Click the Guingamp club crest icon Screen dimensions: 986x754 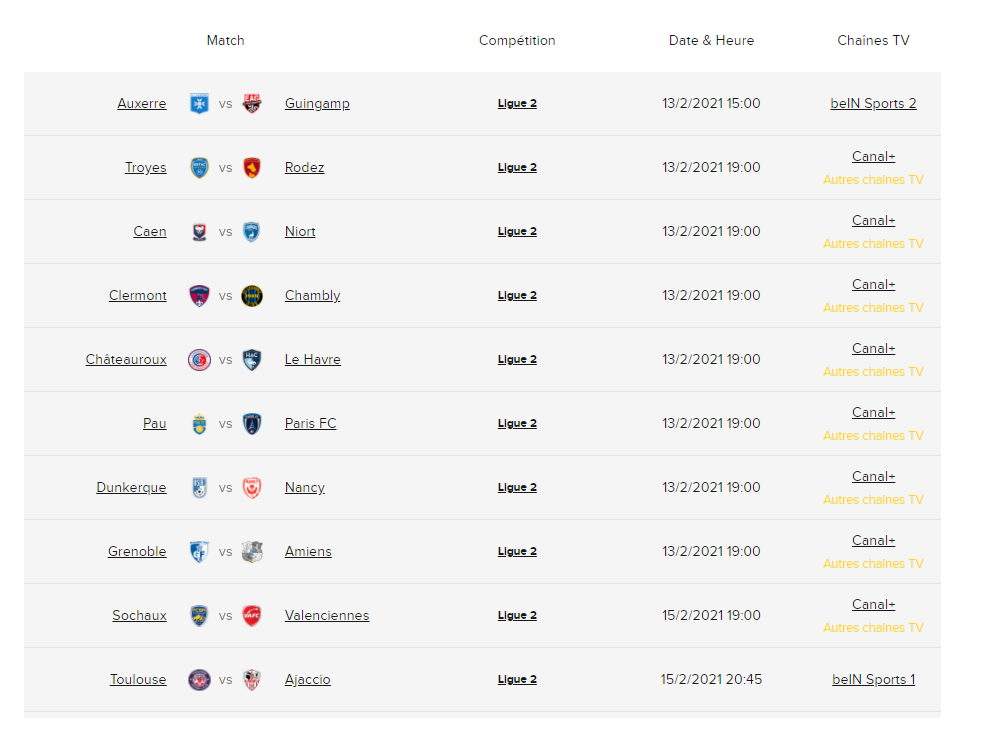point(252,104)
